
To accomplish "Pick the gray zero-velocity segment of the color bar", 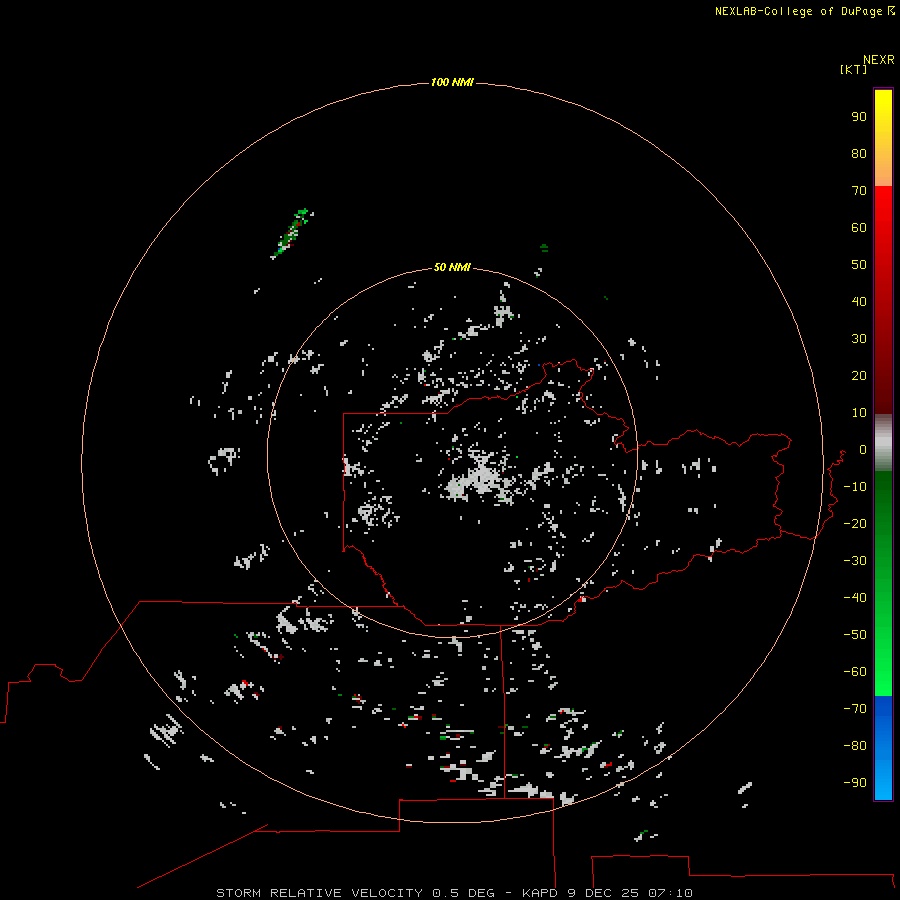I will [x=883, y=443].
